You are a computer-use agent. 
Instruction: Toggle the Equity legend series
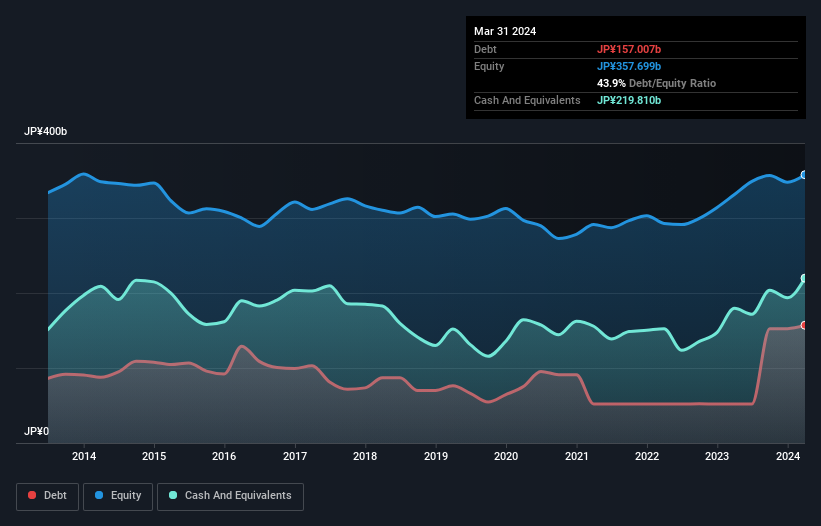[x=118, y=496]
